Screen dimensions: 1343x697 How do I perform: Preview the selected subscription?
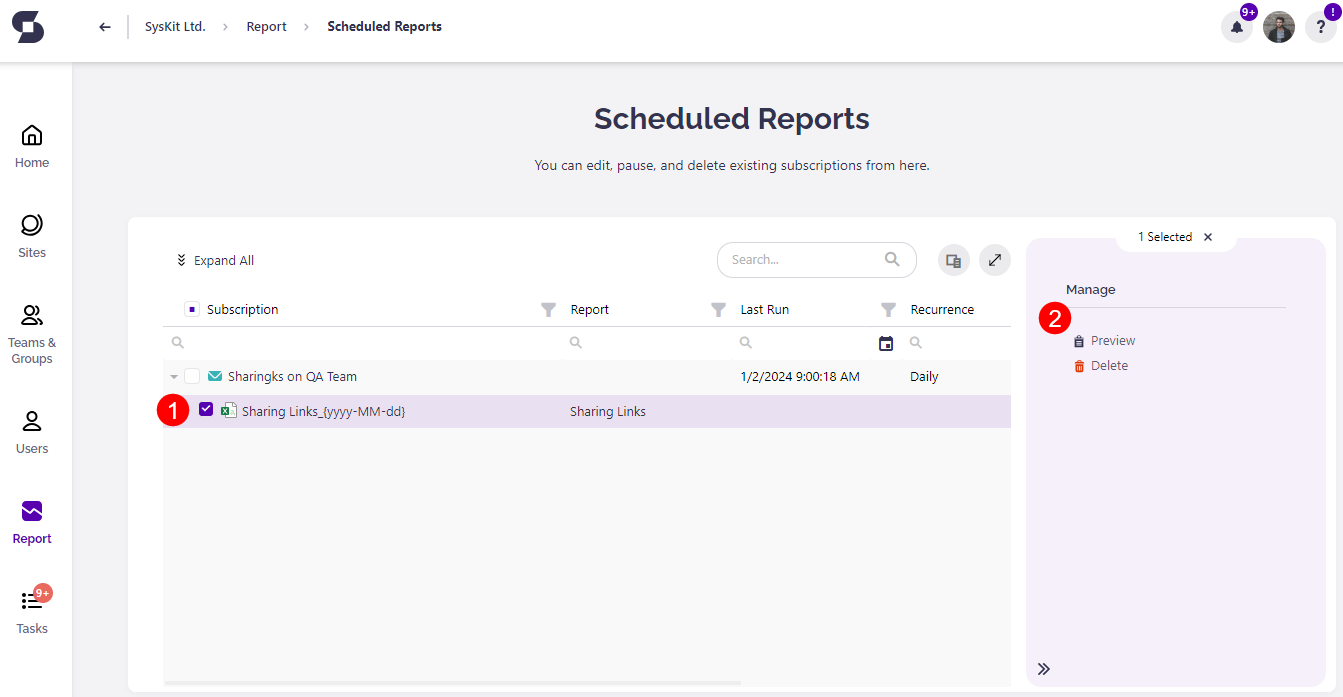[1111, 340]
